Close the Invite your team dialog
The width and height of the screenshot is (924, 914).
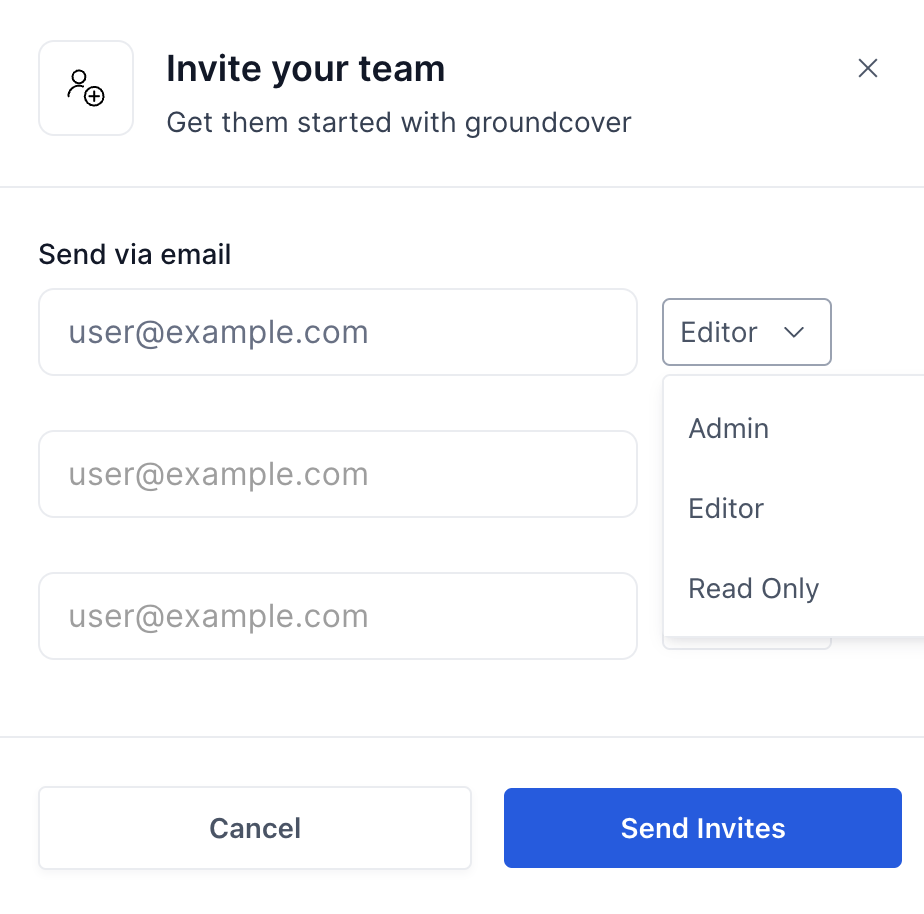coord(868,68)
